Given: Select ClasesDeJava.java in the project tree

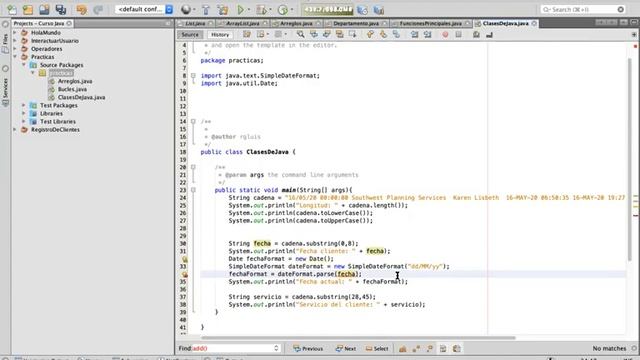Looking at the screenshot, I should tap(82, 98).
